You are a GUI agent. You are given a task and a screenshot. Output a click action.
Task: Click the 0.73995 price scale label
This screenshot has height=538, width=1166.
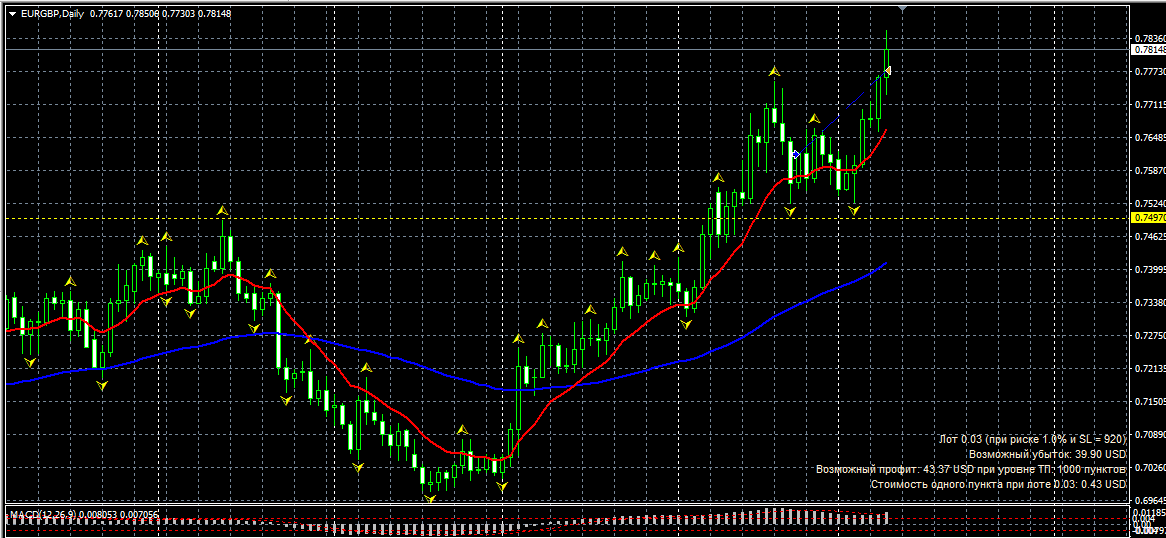pyautogui.click(x=1150, y=269)
